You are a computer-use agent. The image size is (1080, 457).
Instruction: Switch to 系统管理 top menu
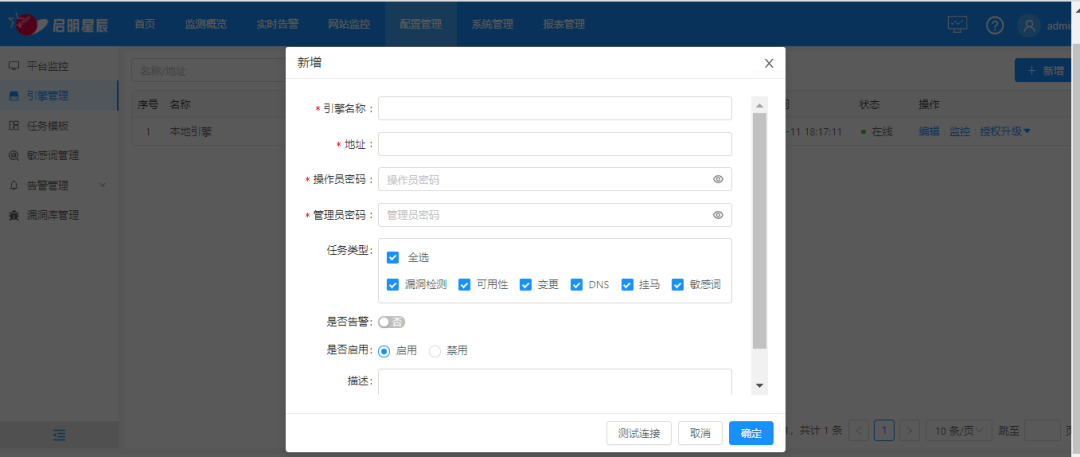(x=492, y=24)
